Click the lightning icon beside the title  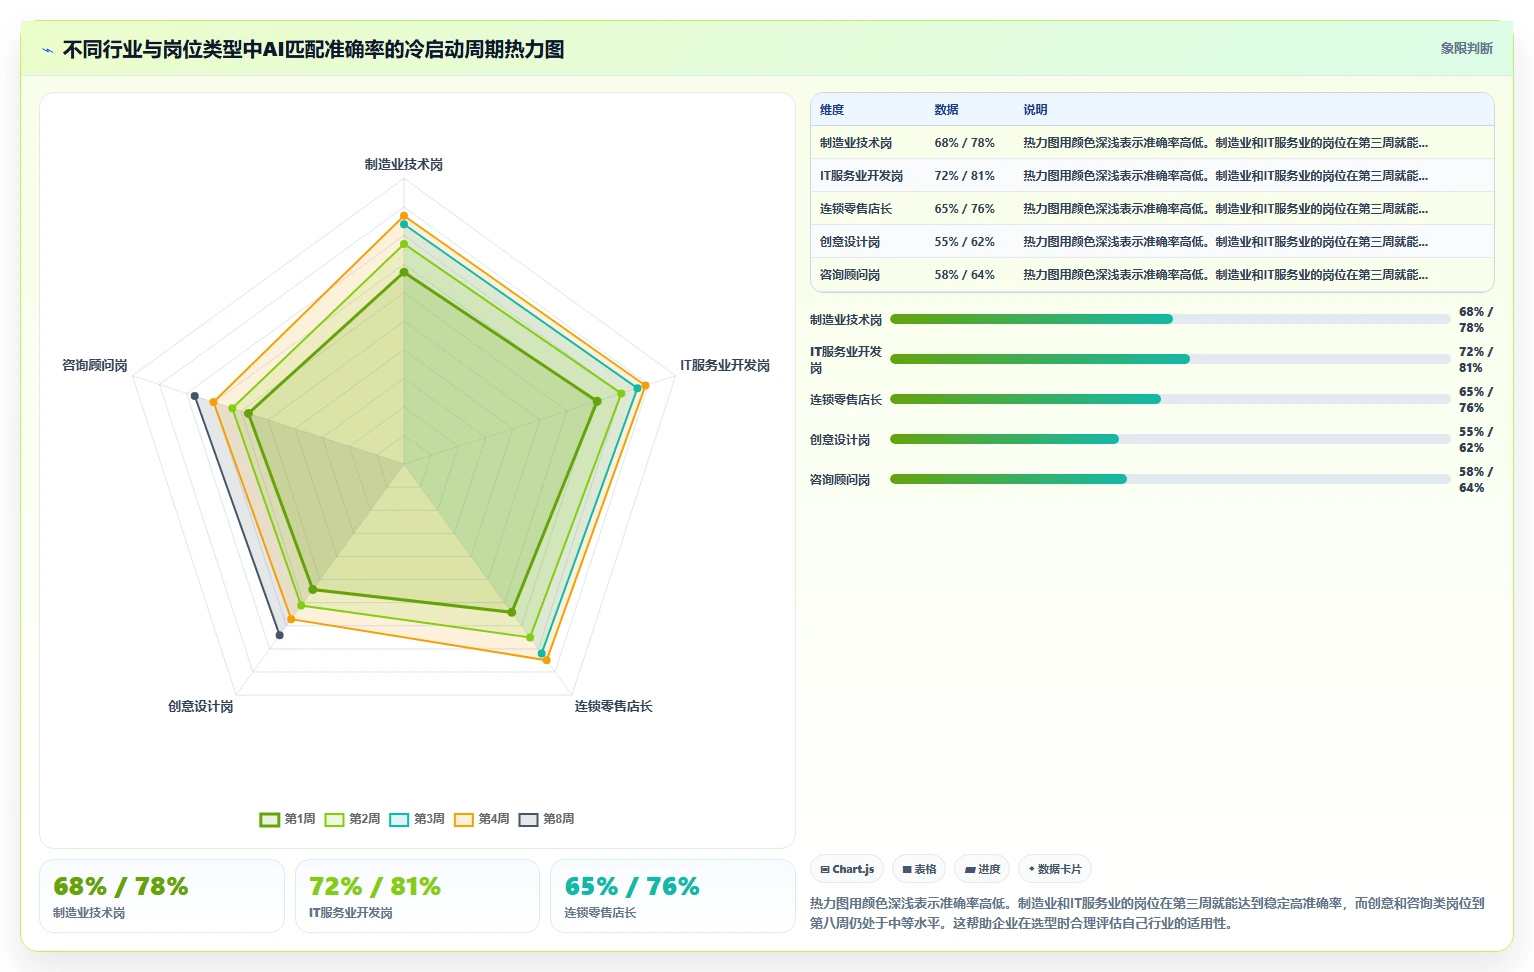coord(47,50)
